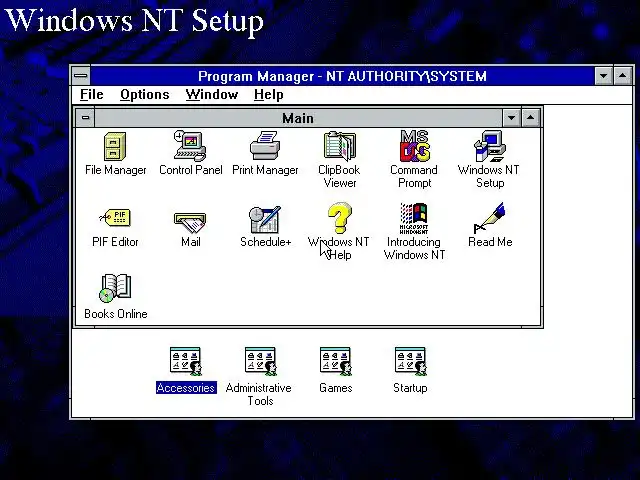
Task: Minimize the Main group window
Action: pos(511,118)
